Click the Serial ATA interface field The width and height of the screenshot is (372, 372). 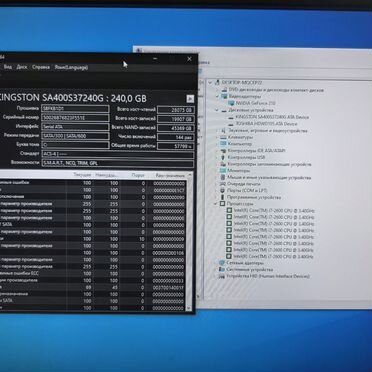tap(75, 127)
